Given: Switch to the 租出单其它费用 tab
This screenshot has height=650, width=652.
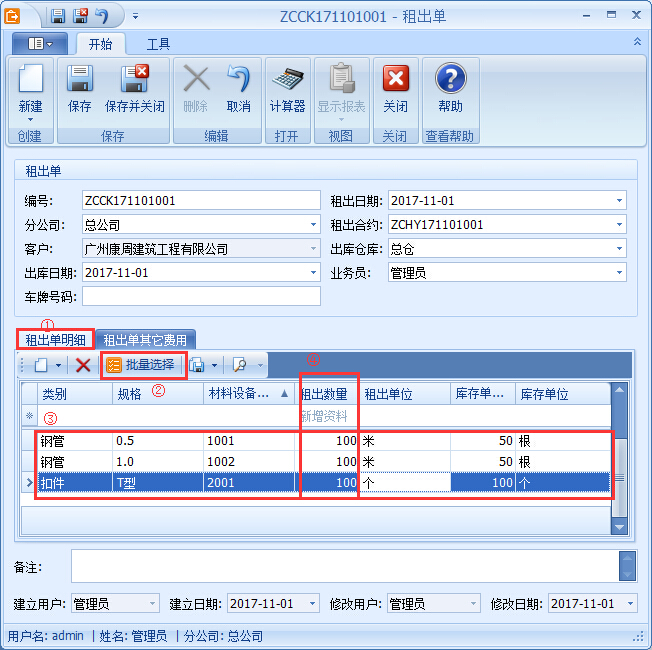Looking at the screenshot, I should 146,340.
